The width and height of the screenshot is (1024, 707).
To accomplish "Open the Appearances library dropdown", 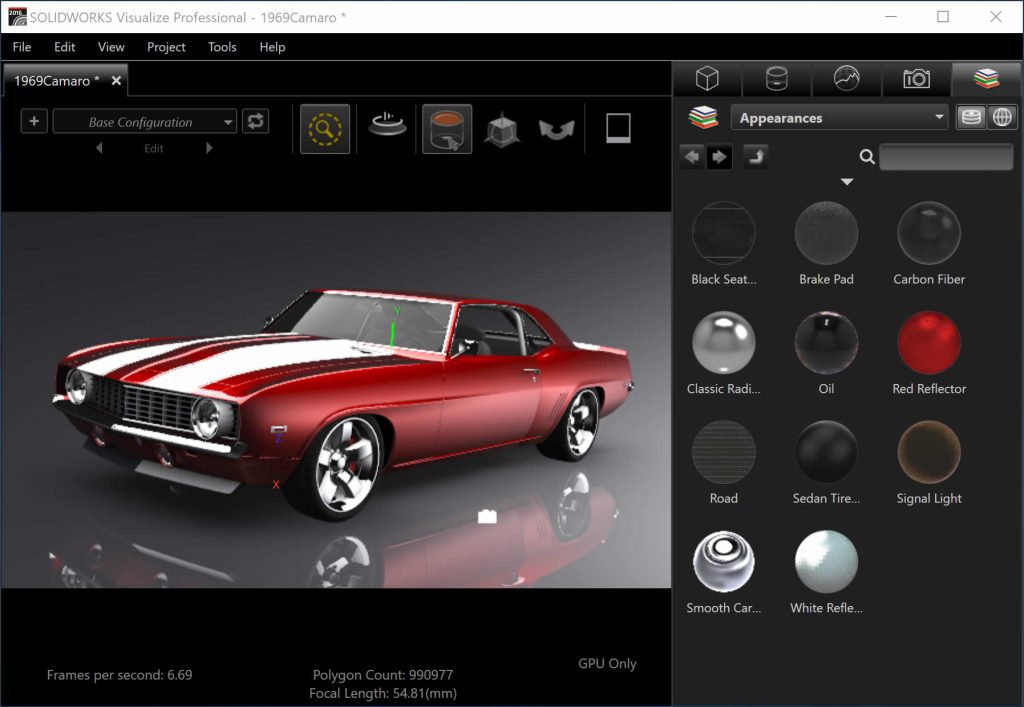I will point(838,117).
